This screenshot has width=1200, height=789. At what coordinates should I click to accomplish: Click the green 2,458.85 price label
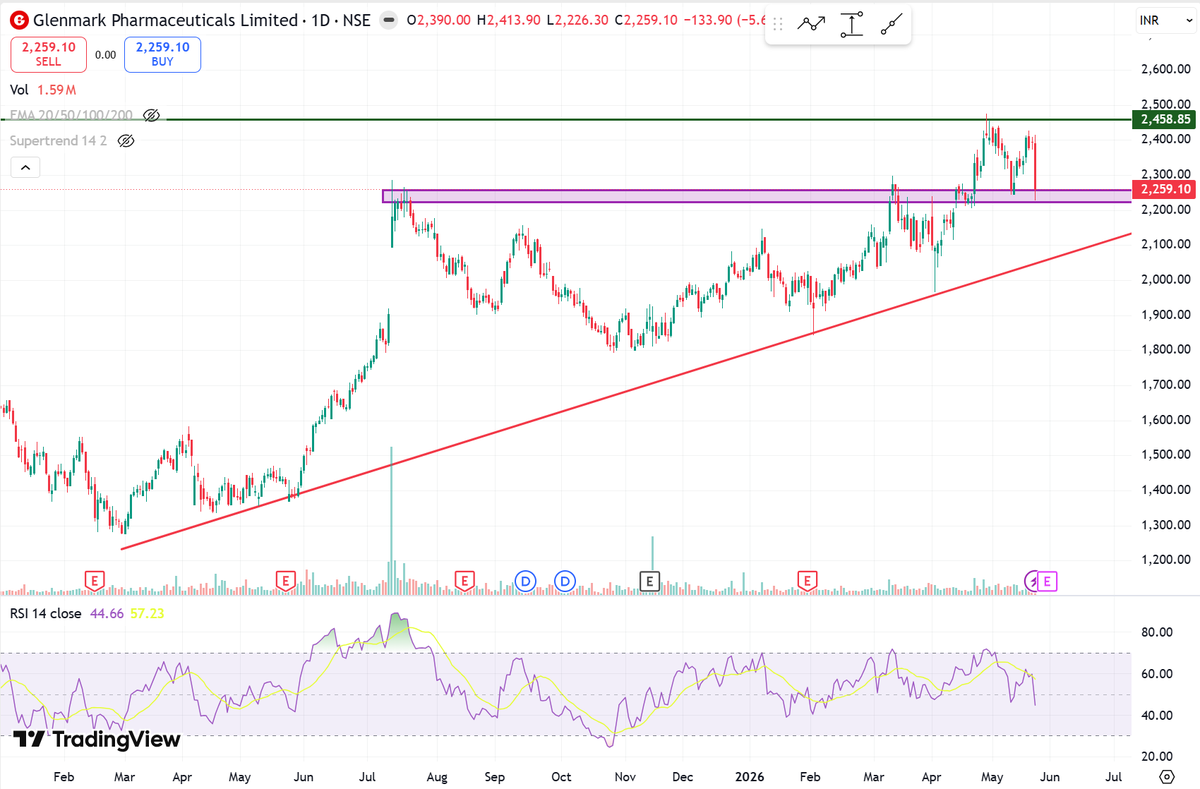point(1164,119)
